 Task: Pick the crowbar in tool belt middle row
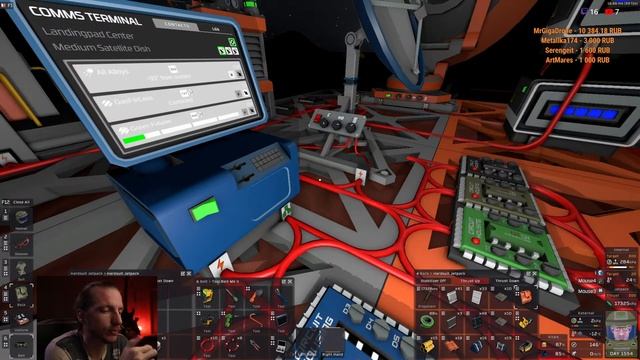[257, 320]
